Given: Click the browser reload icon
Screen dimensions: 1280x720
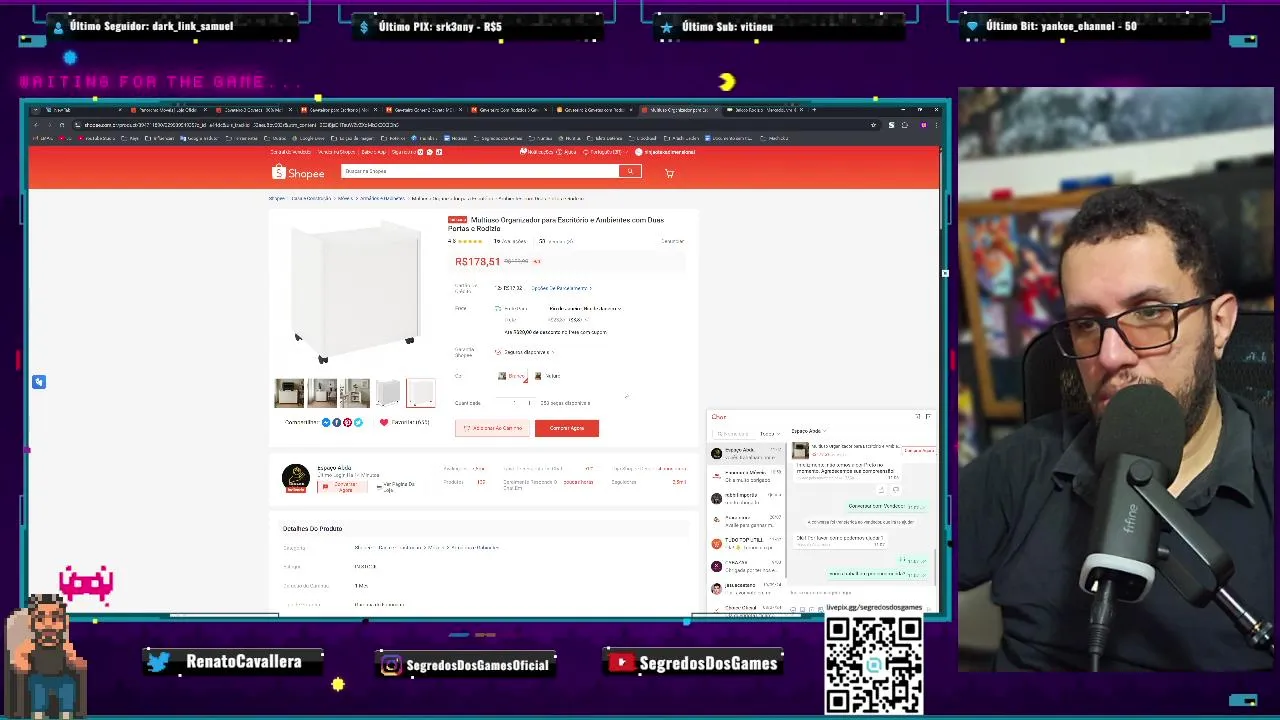Looking at the screenshot, I should [61, 125].
